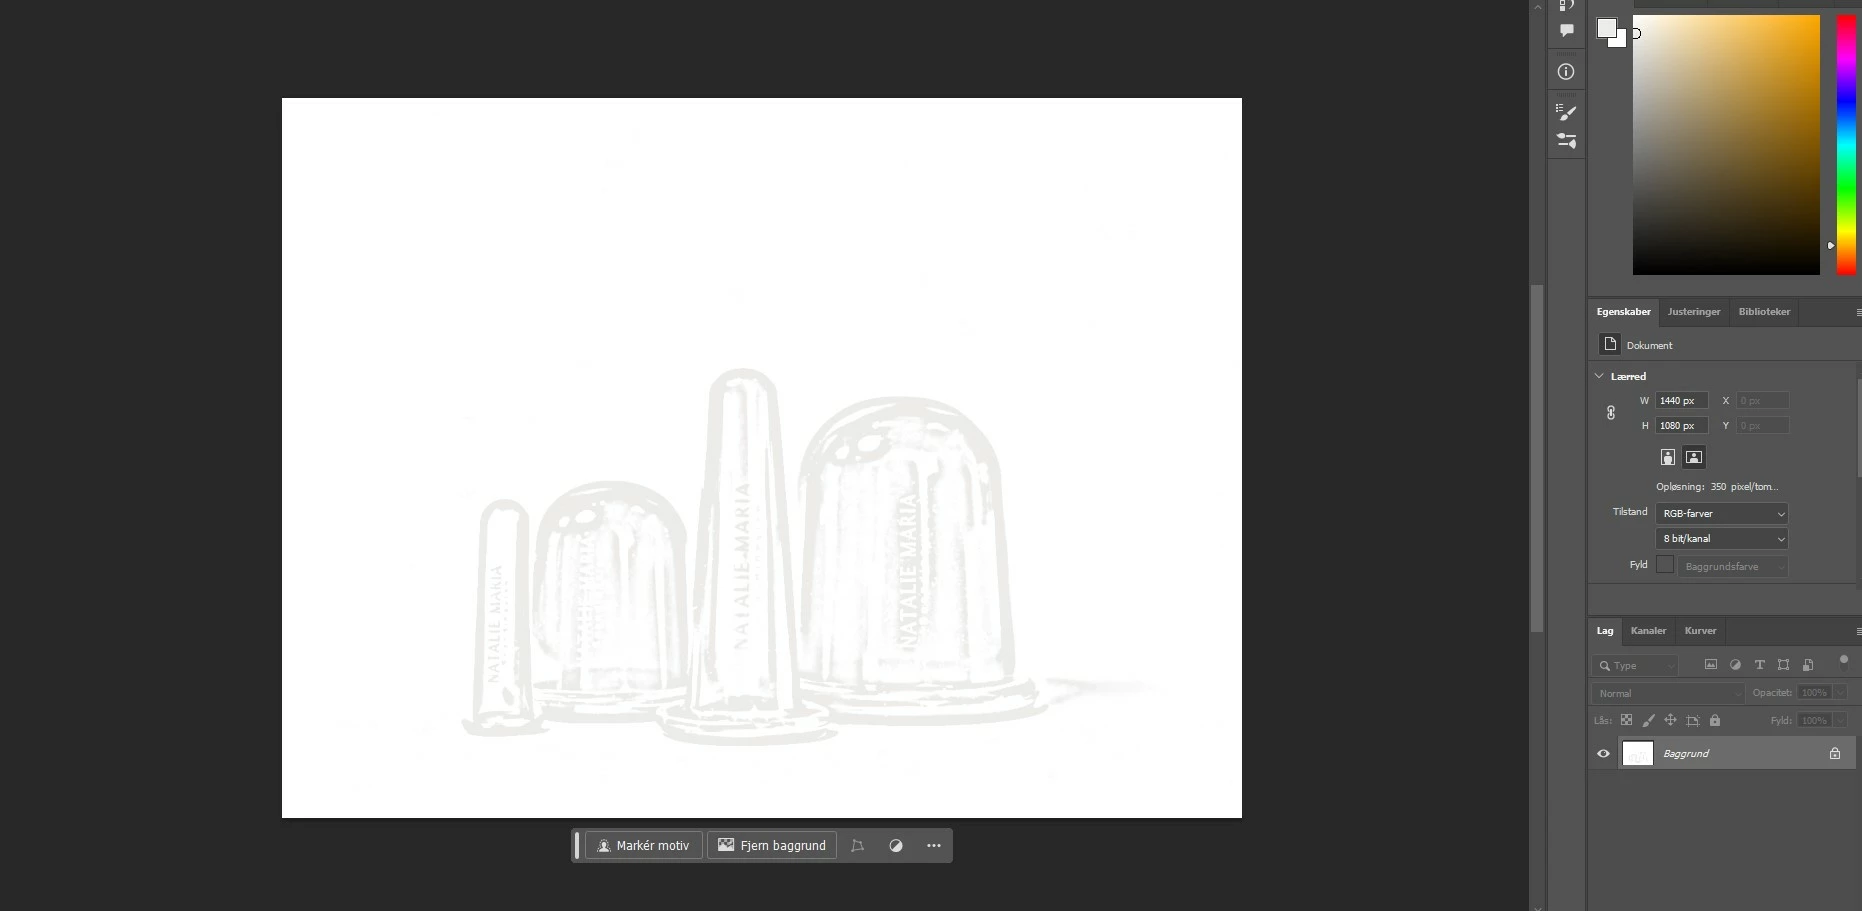Select the Lag tab
1862x911 pixels.
1605,631
